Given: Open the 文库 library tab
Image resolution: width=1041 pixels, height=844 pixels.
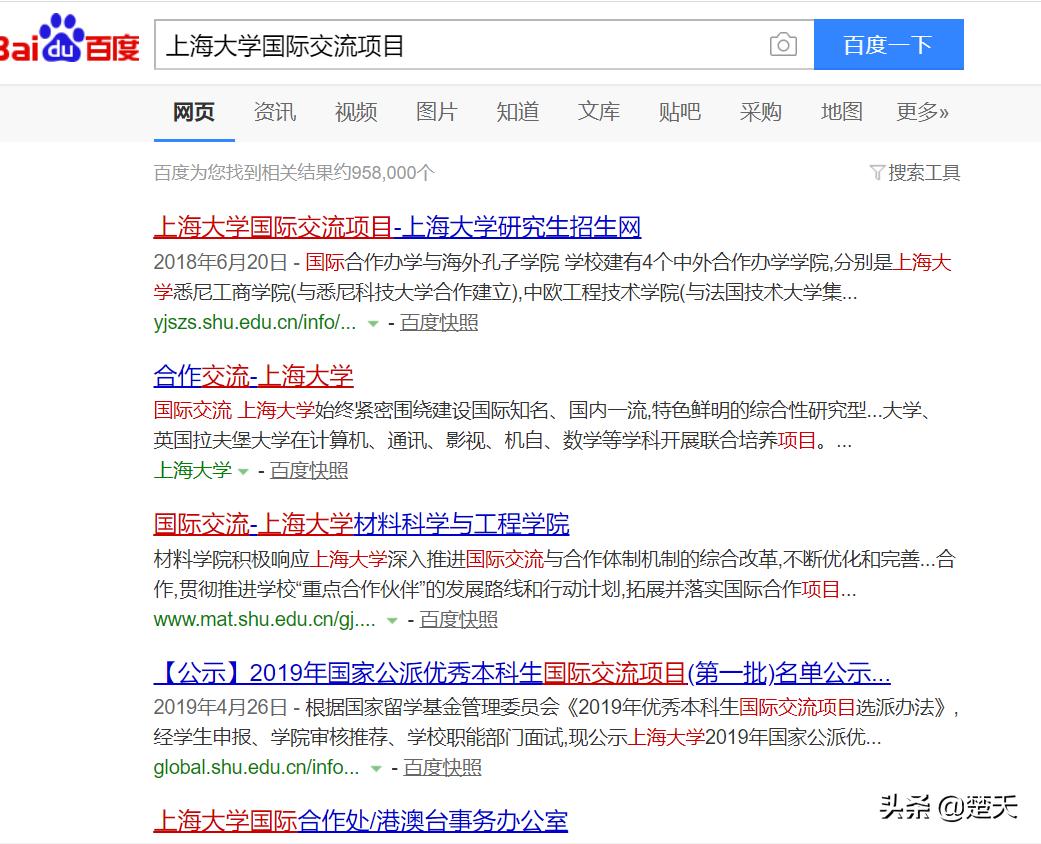Looking at the screenshot, I should click(598, 112).
